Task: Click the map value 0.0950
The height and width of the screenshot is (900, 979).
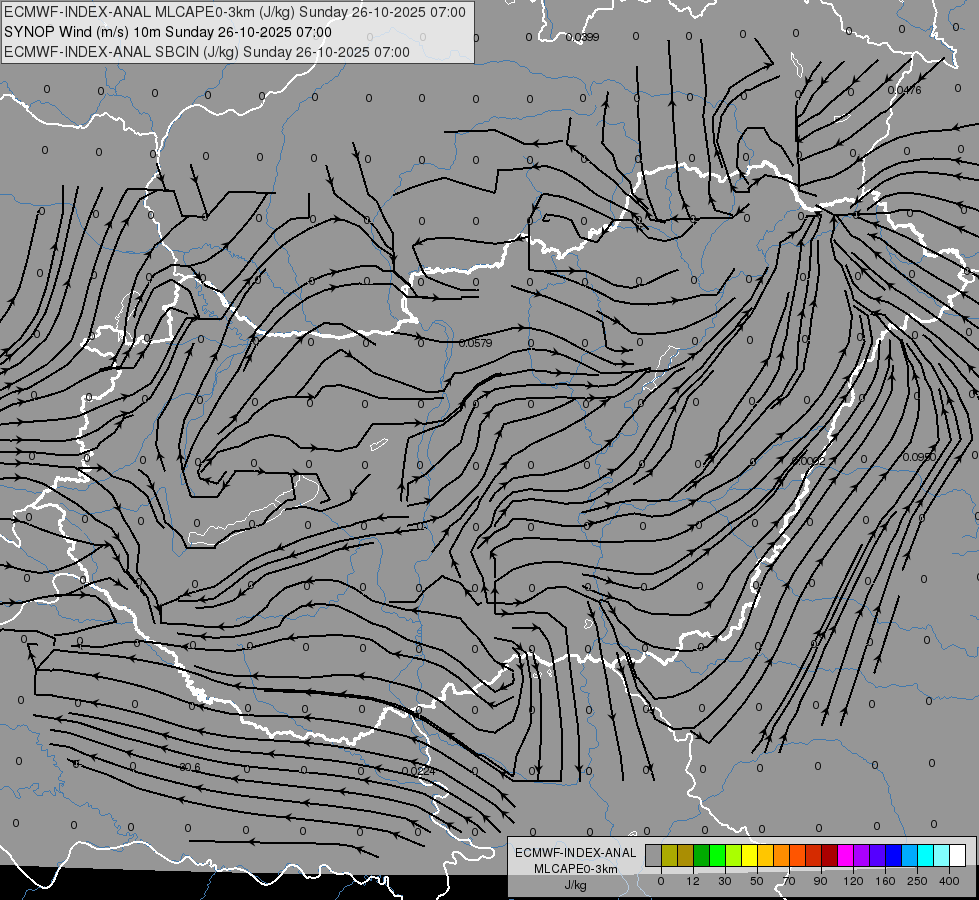Action: 920,457
